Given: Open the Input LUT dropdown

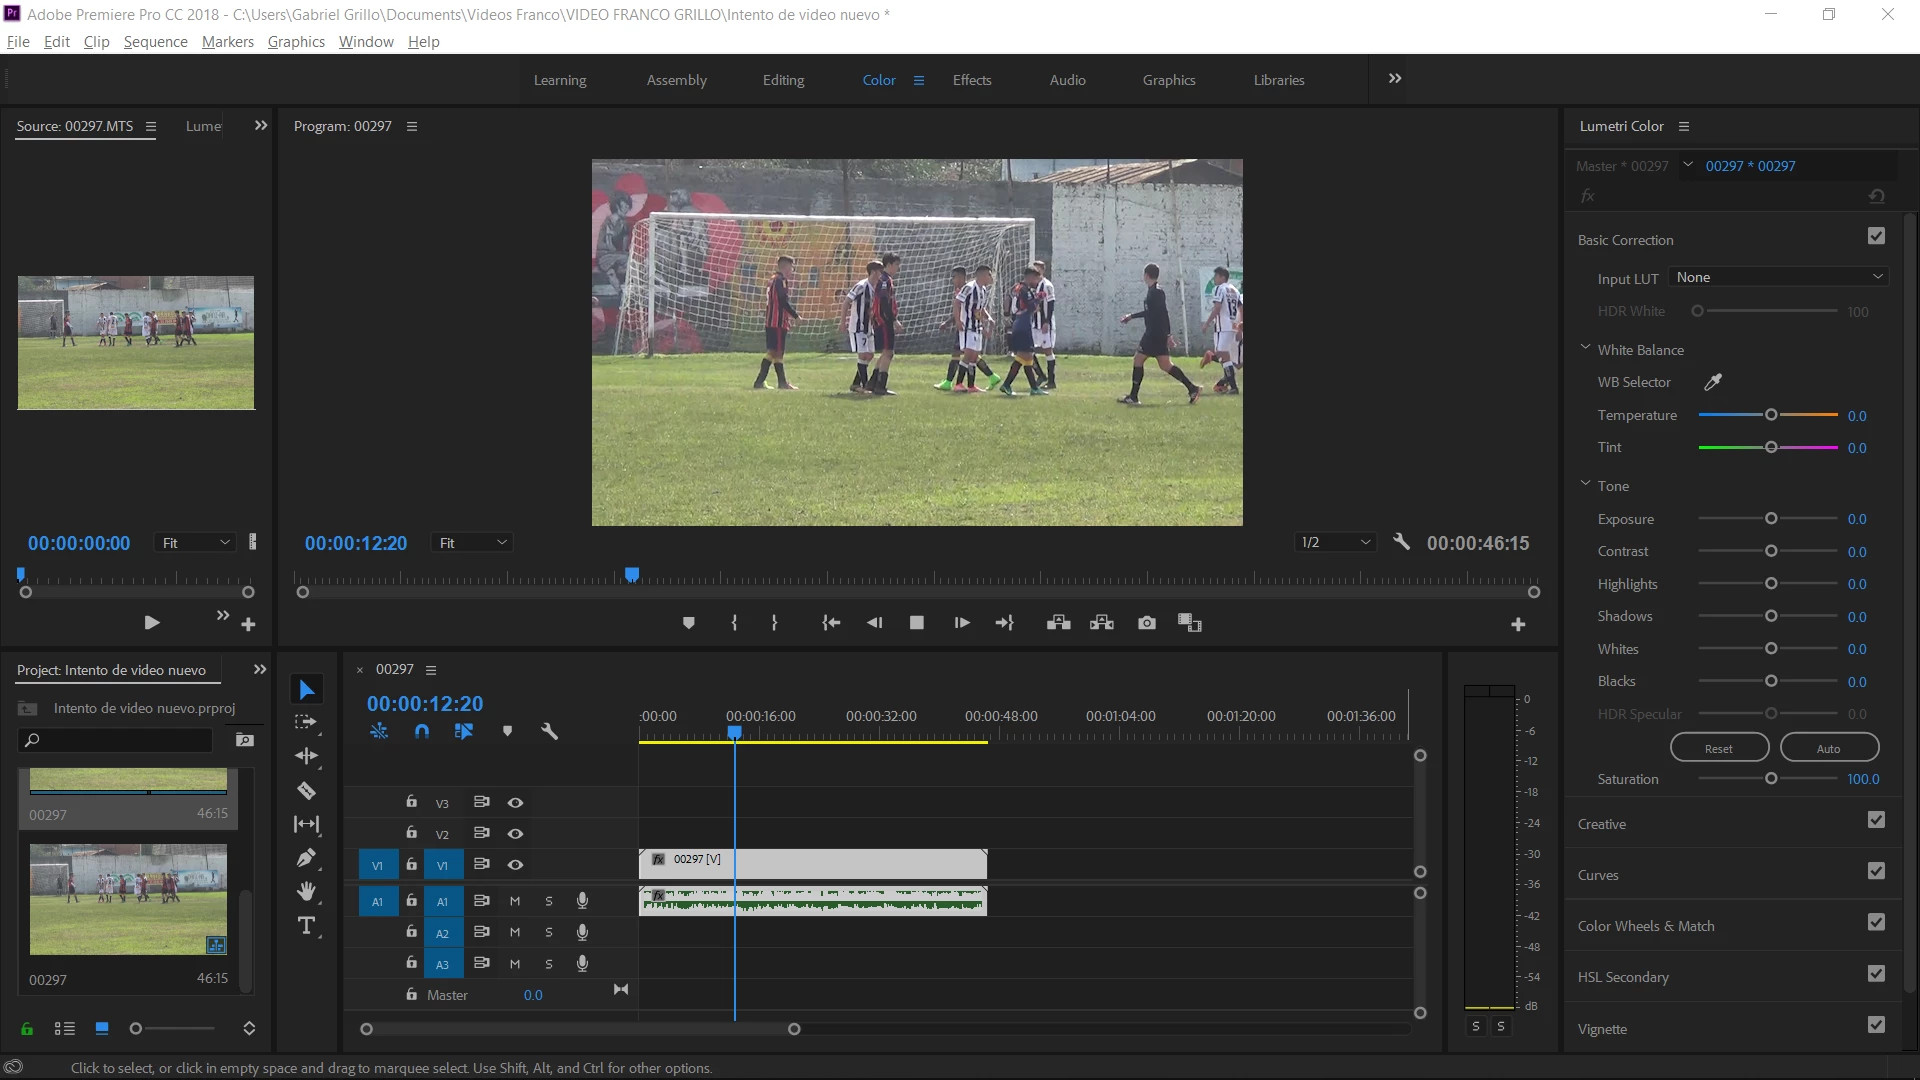Looking at the screenshot, I should tap(1778, 277).
